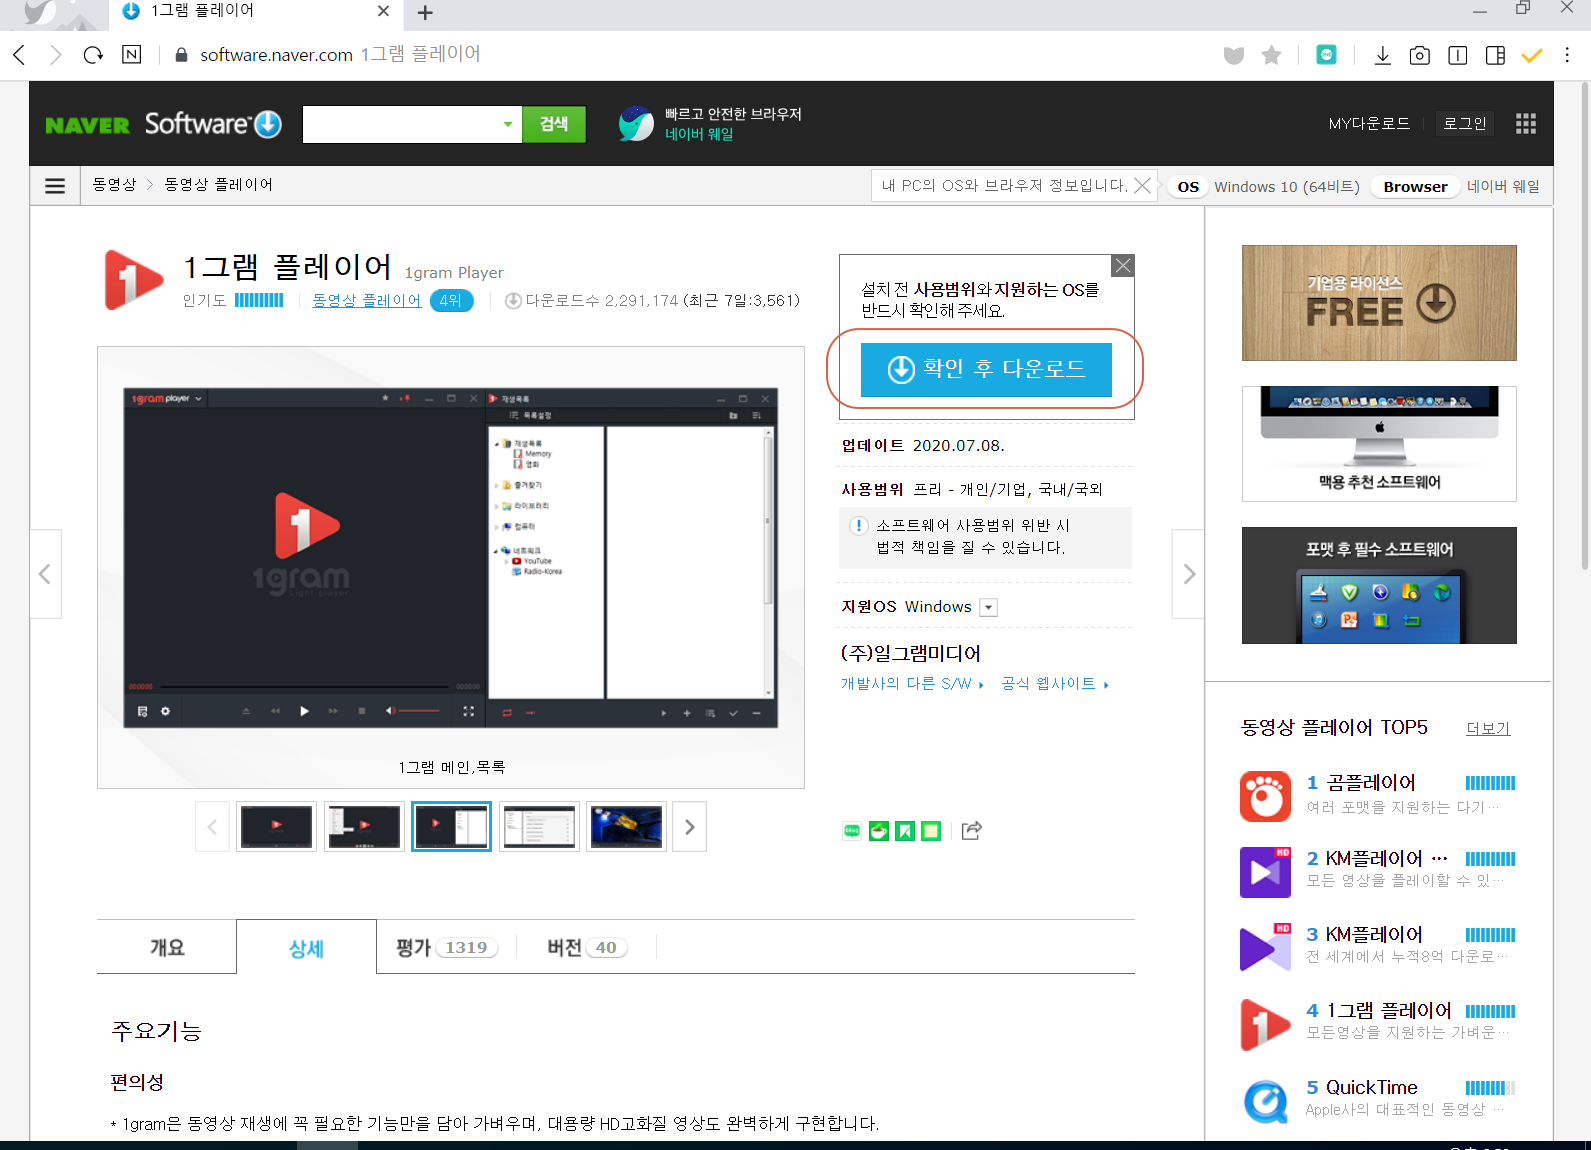This screenshot has width=1591, height=1150.
Task: Open 공식 웹사이트 link
Action: tap(1055, 684)
